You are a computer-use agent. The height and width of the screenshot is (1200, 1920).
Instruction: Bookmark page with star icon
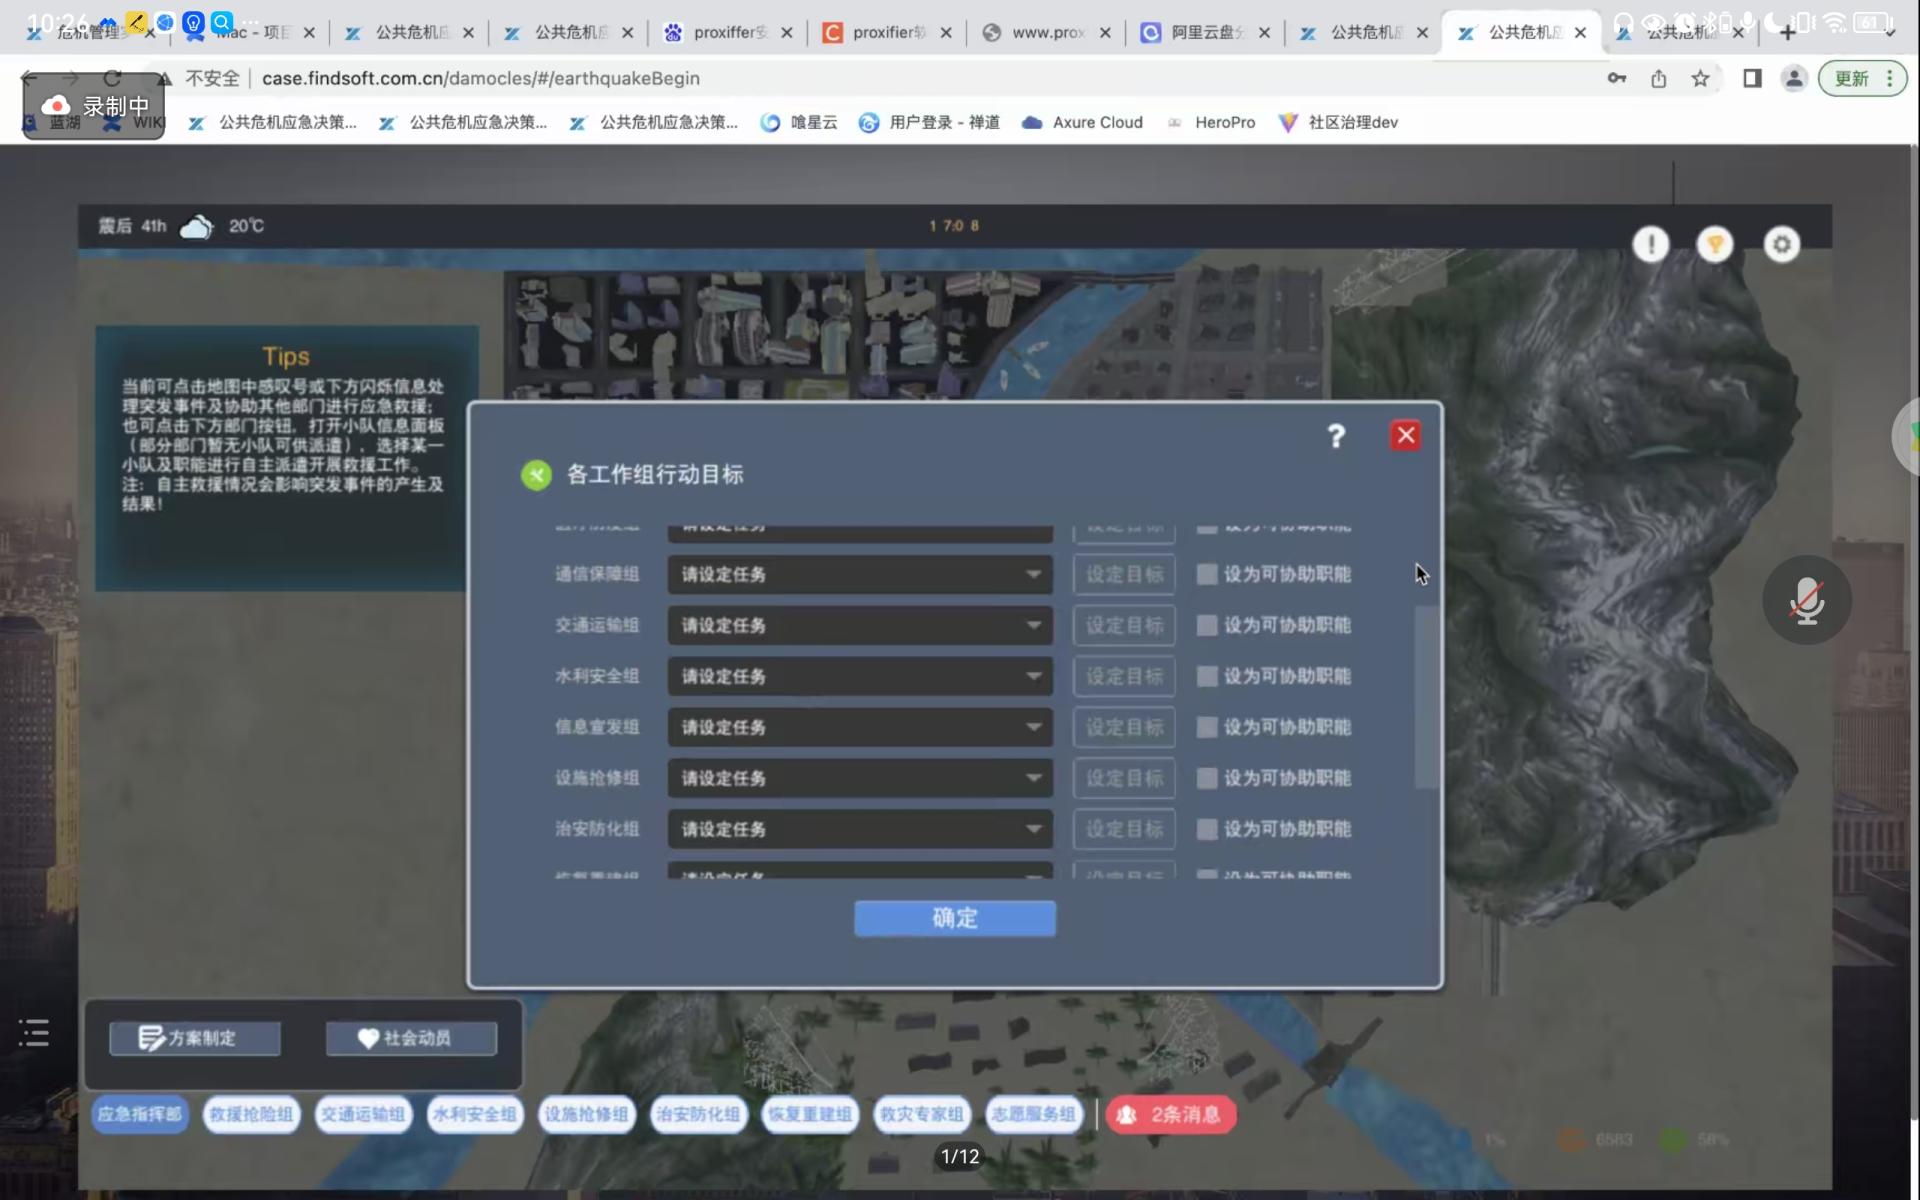click(x=1700, y=78)
